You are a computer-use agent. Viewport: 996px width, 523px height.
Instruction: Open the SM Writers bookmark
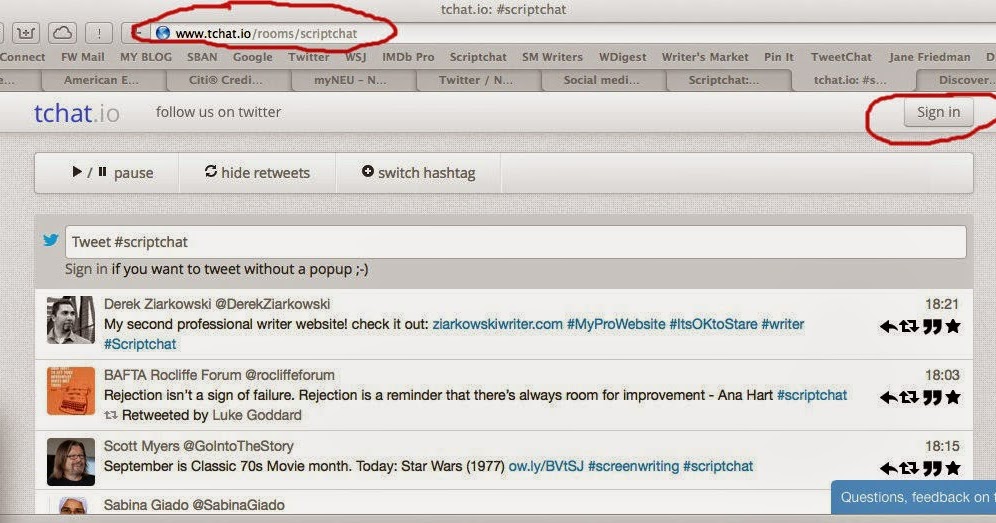(553, 57)
